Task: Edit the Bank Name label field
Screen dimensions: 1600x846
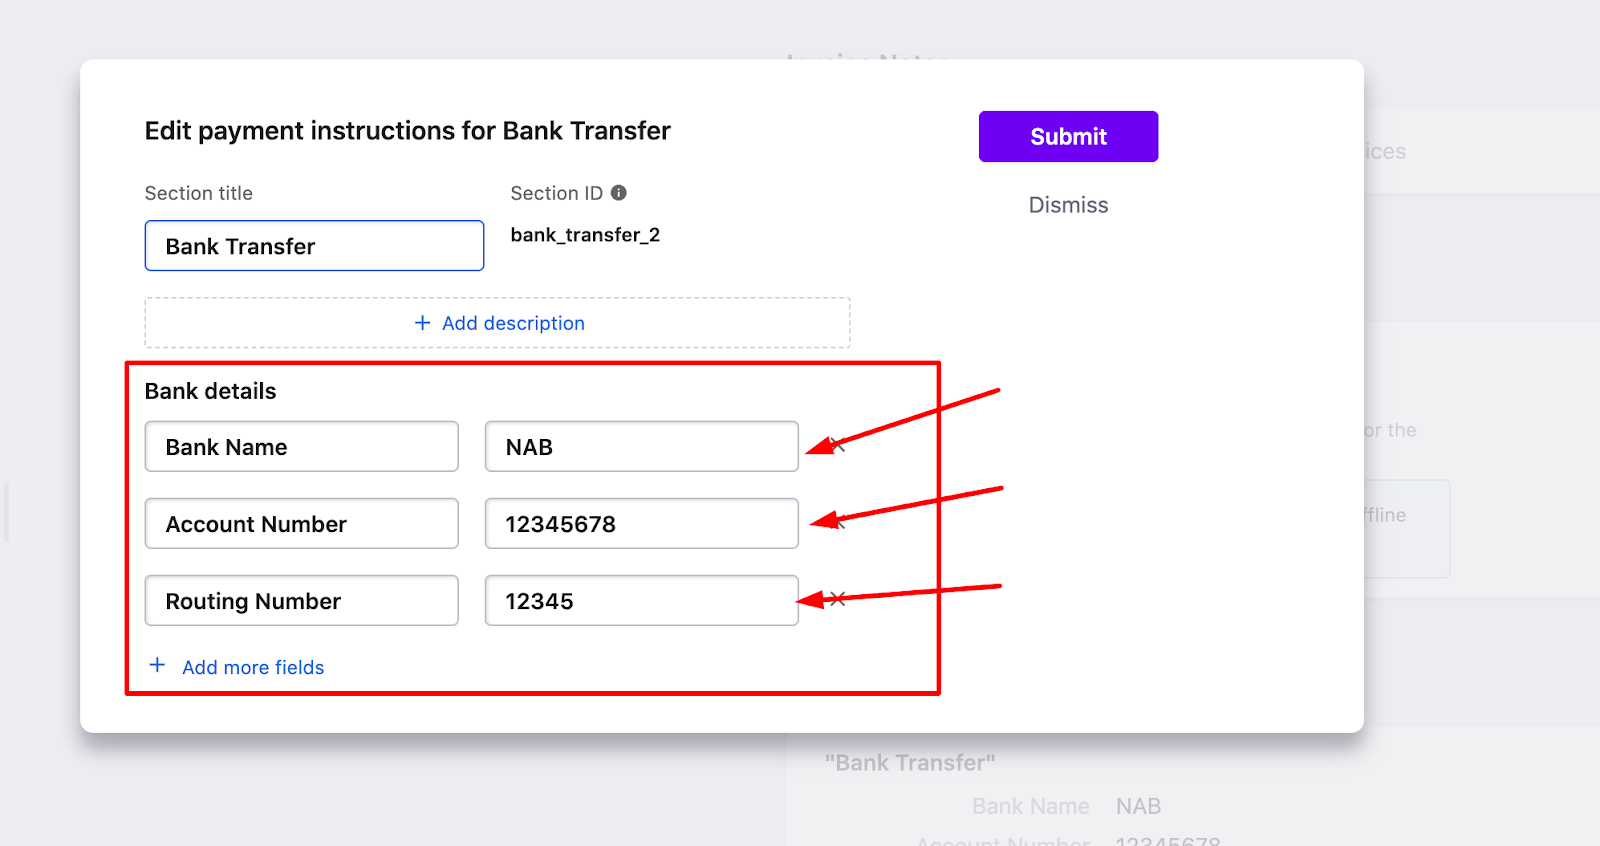Action: 301,447
